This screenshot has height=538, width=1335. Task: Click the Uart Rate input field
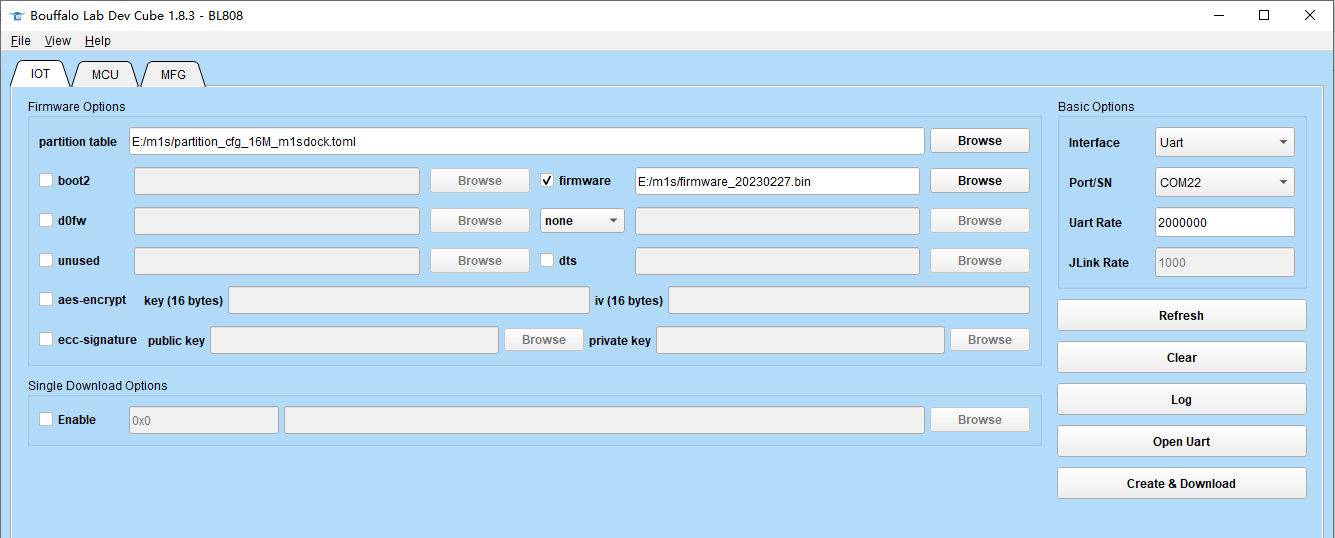coord(1224,222)
